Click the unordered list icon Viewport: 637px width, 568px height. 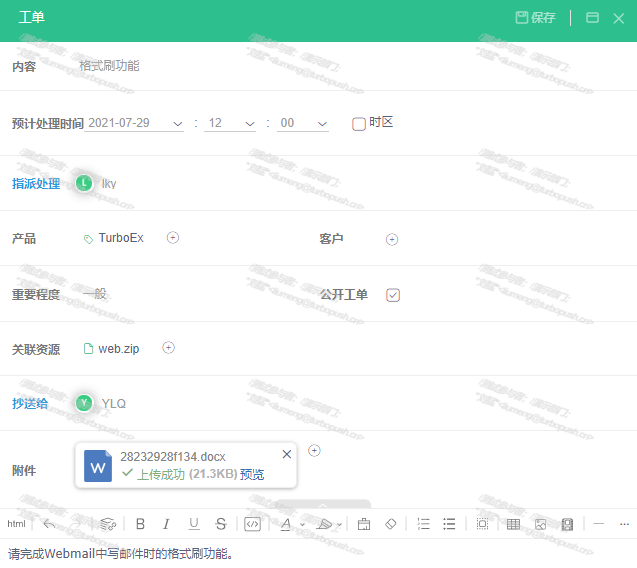click(449, 524)
